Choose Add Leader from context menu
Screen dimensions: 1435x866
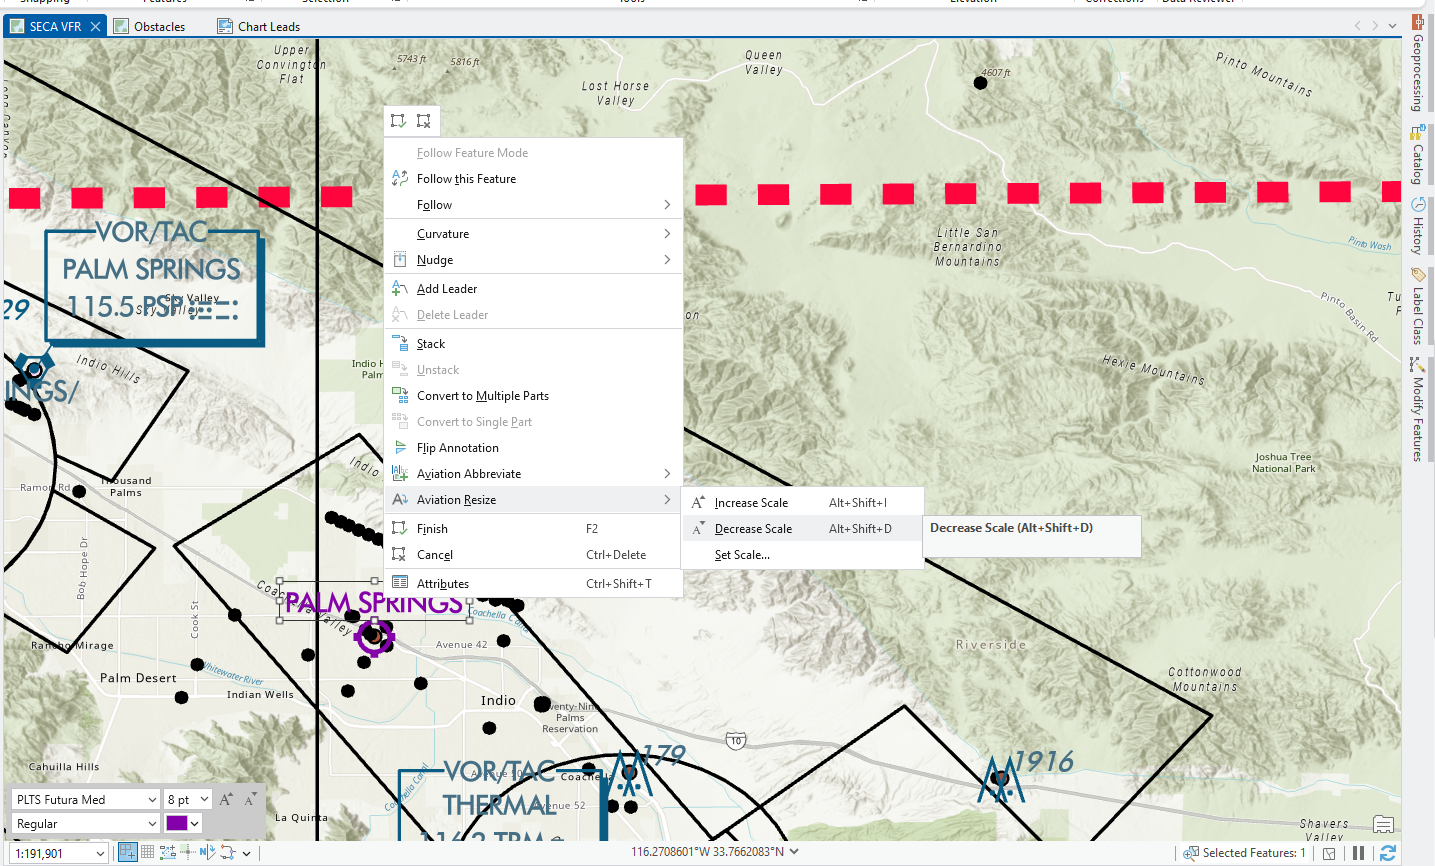click(534, 288)
